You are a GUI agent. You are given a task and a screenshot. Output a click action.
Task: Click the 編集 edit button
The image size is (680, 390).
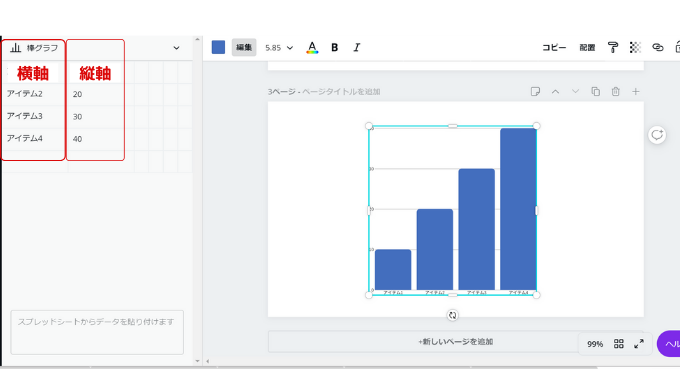click(x=244, y=47)
